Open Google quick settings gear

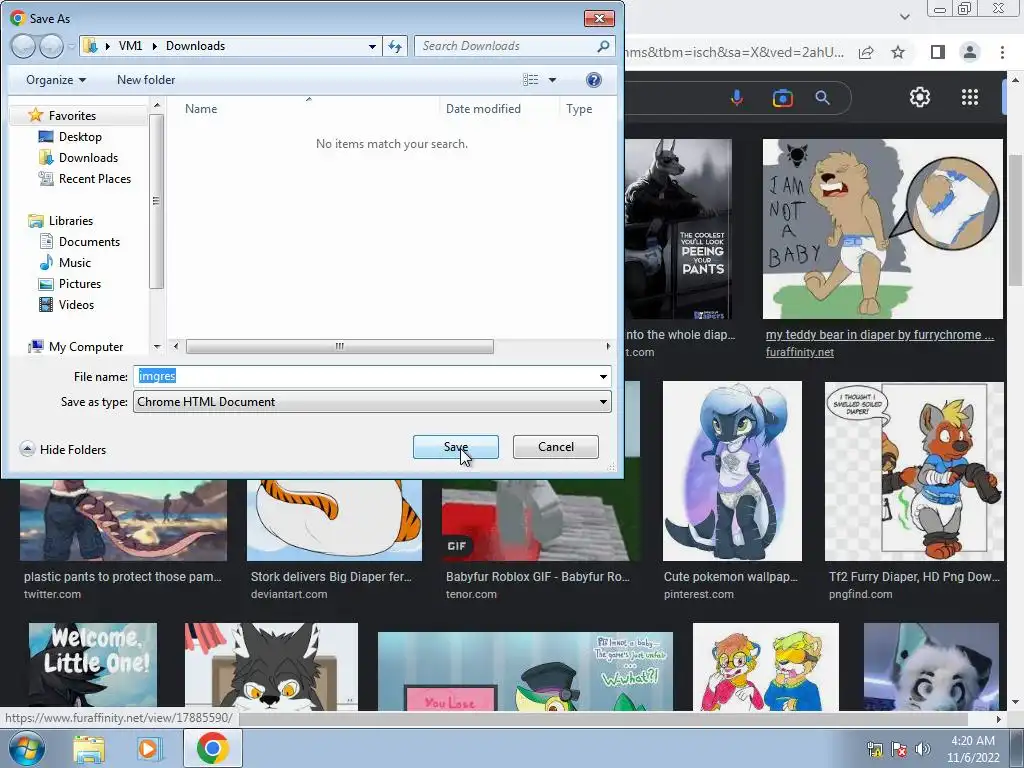click(920, 97)
